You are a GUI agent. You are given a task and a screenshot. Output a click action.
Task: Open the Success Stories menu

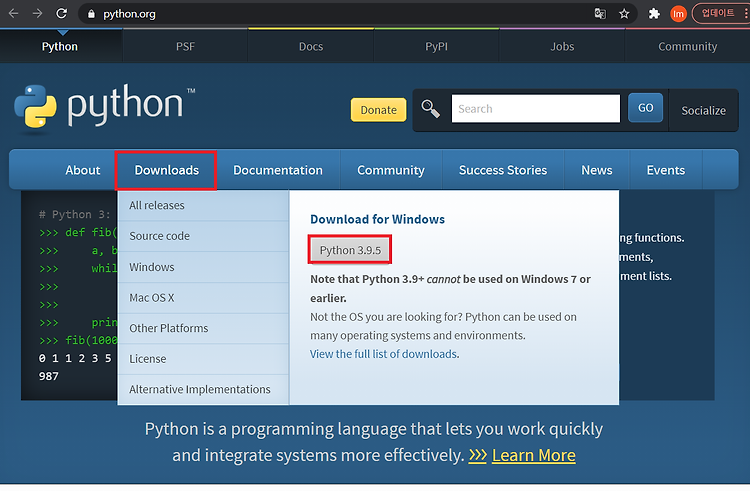[503, 170]
